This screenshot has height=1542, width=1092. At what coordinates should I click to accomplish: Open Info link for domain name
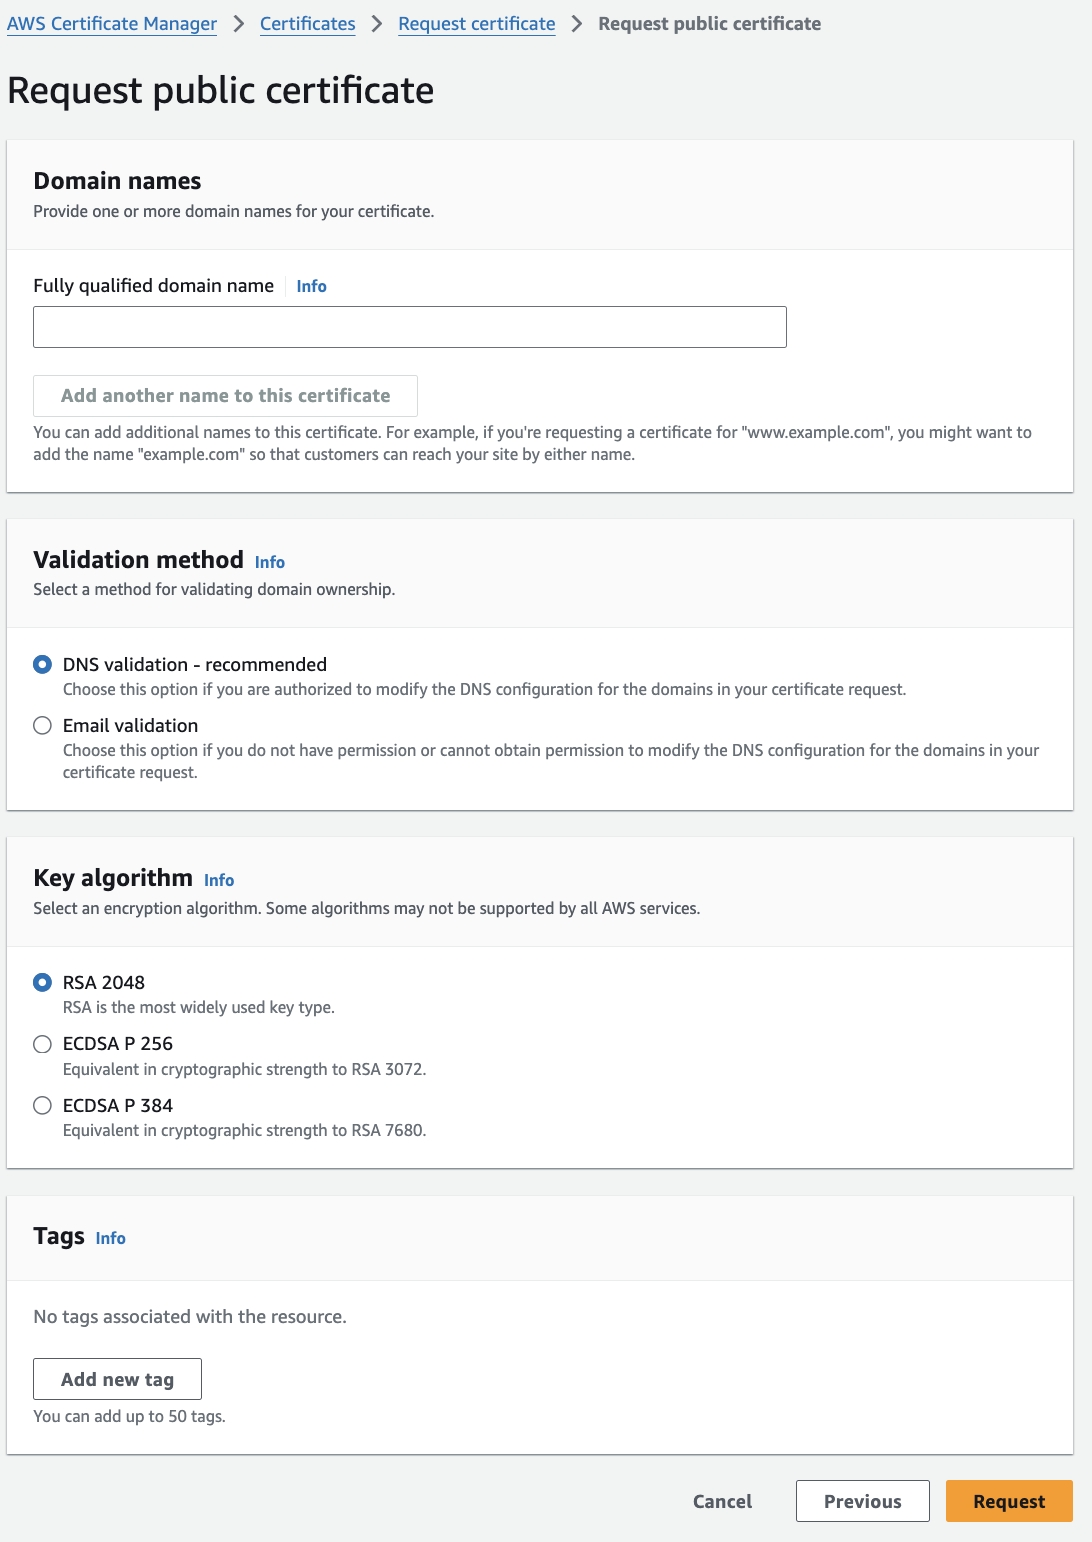click(311, 287)
